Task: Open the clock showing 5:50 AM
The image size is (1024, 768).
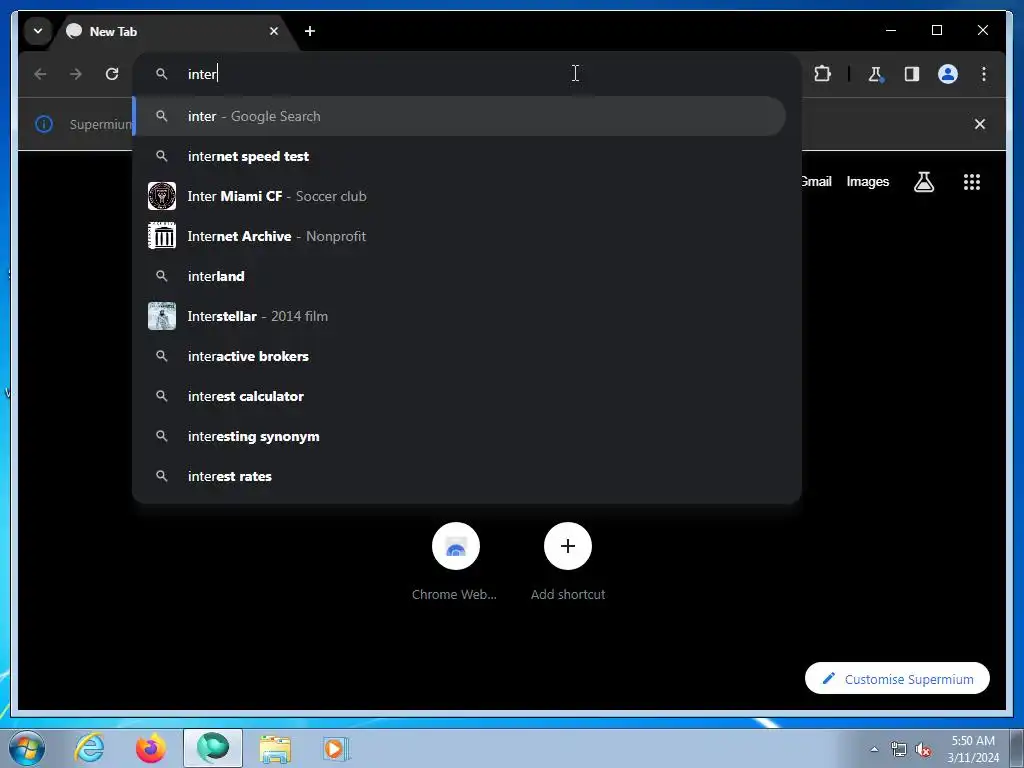Action: (973, 749)
